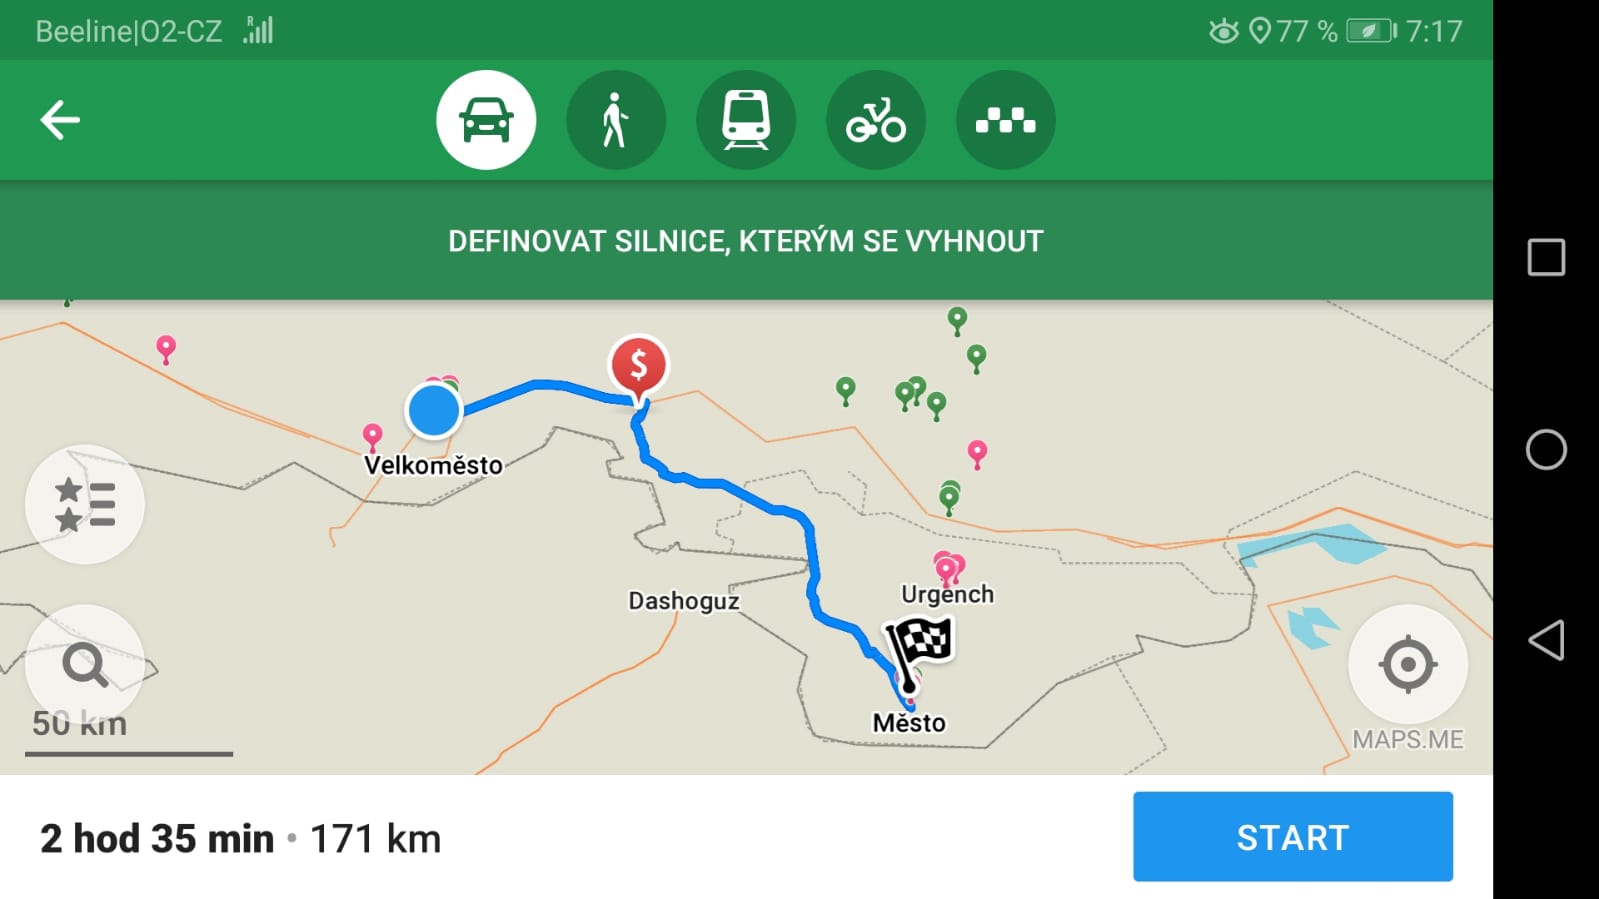Open Definovat silnice, kterým se vyhnout
The height and width of the screenshot is (899, 1599).
(746, 241)
